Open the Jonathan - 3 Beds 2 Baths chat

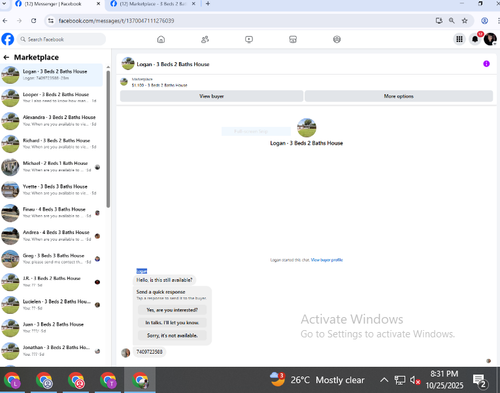coord(52,350)
